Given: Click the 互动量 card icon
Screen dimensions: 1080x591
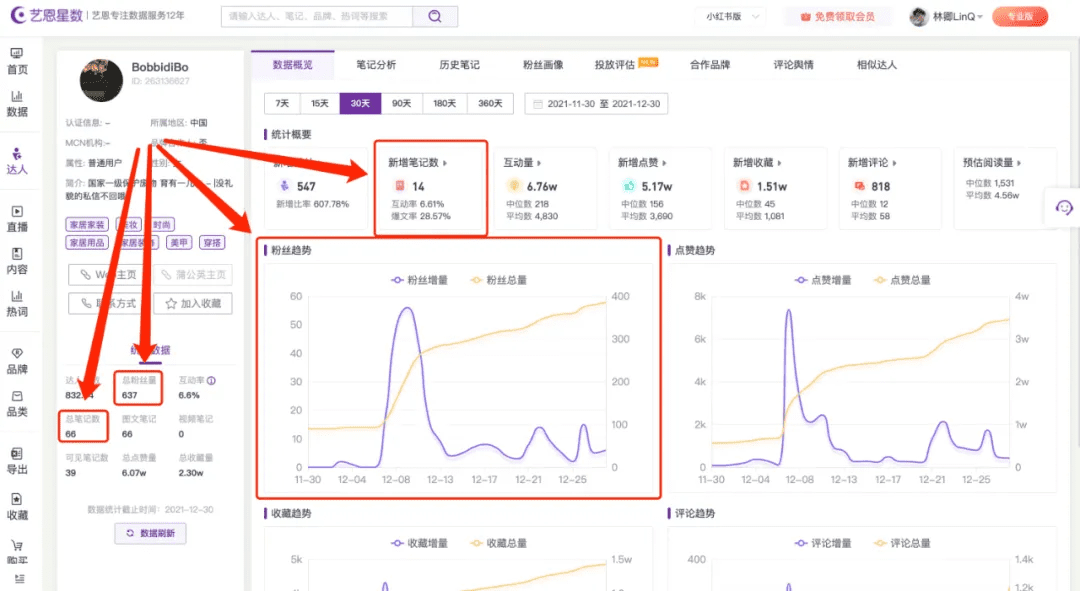Looking at the screenshot, I should coord(514,185).
